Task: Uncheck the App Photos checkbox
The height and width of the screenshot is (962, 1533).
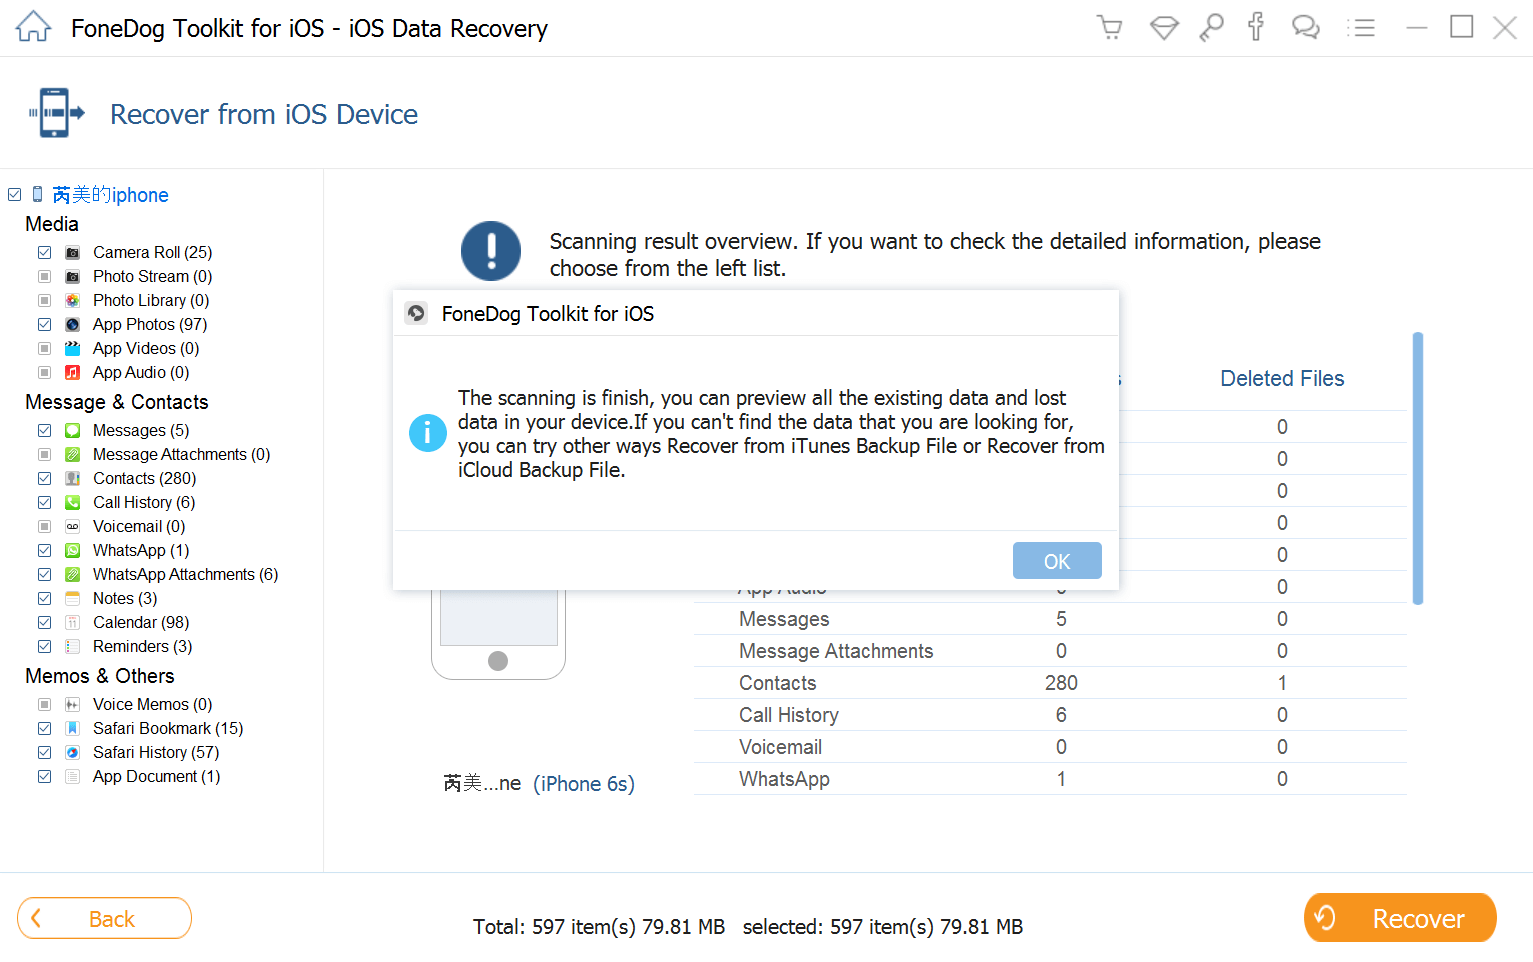Action: (x=44, y=325)
